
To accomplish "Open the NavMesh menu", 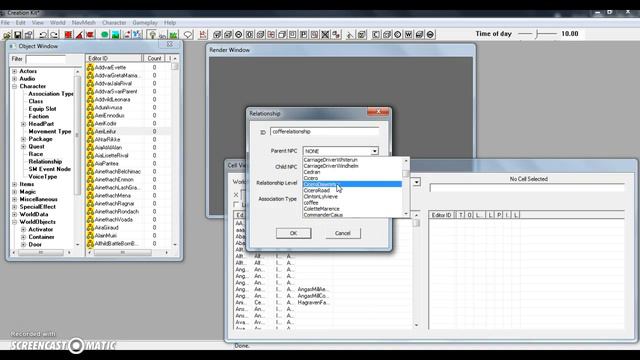I will (84, 23).
